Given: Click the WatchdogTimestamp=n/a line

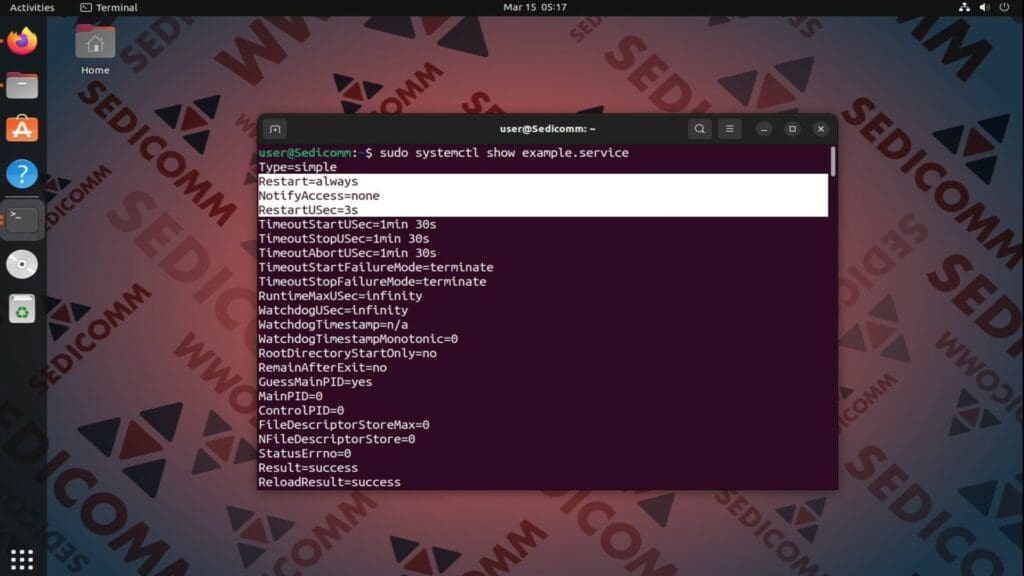Looking at the screenshot, I should [333, 325].
